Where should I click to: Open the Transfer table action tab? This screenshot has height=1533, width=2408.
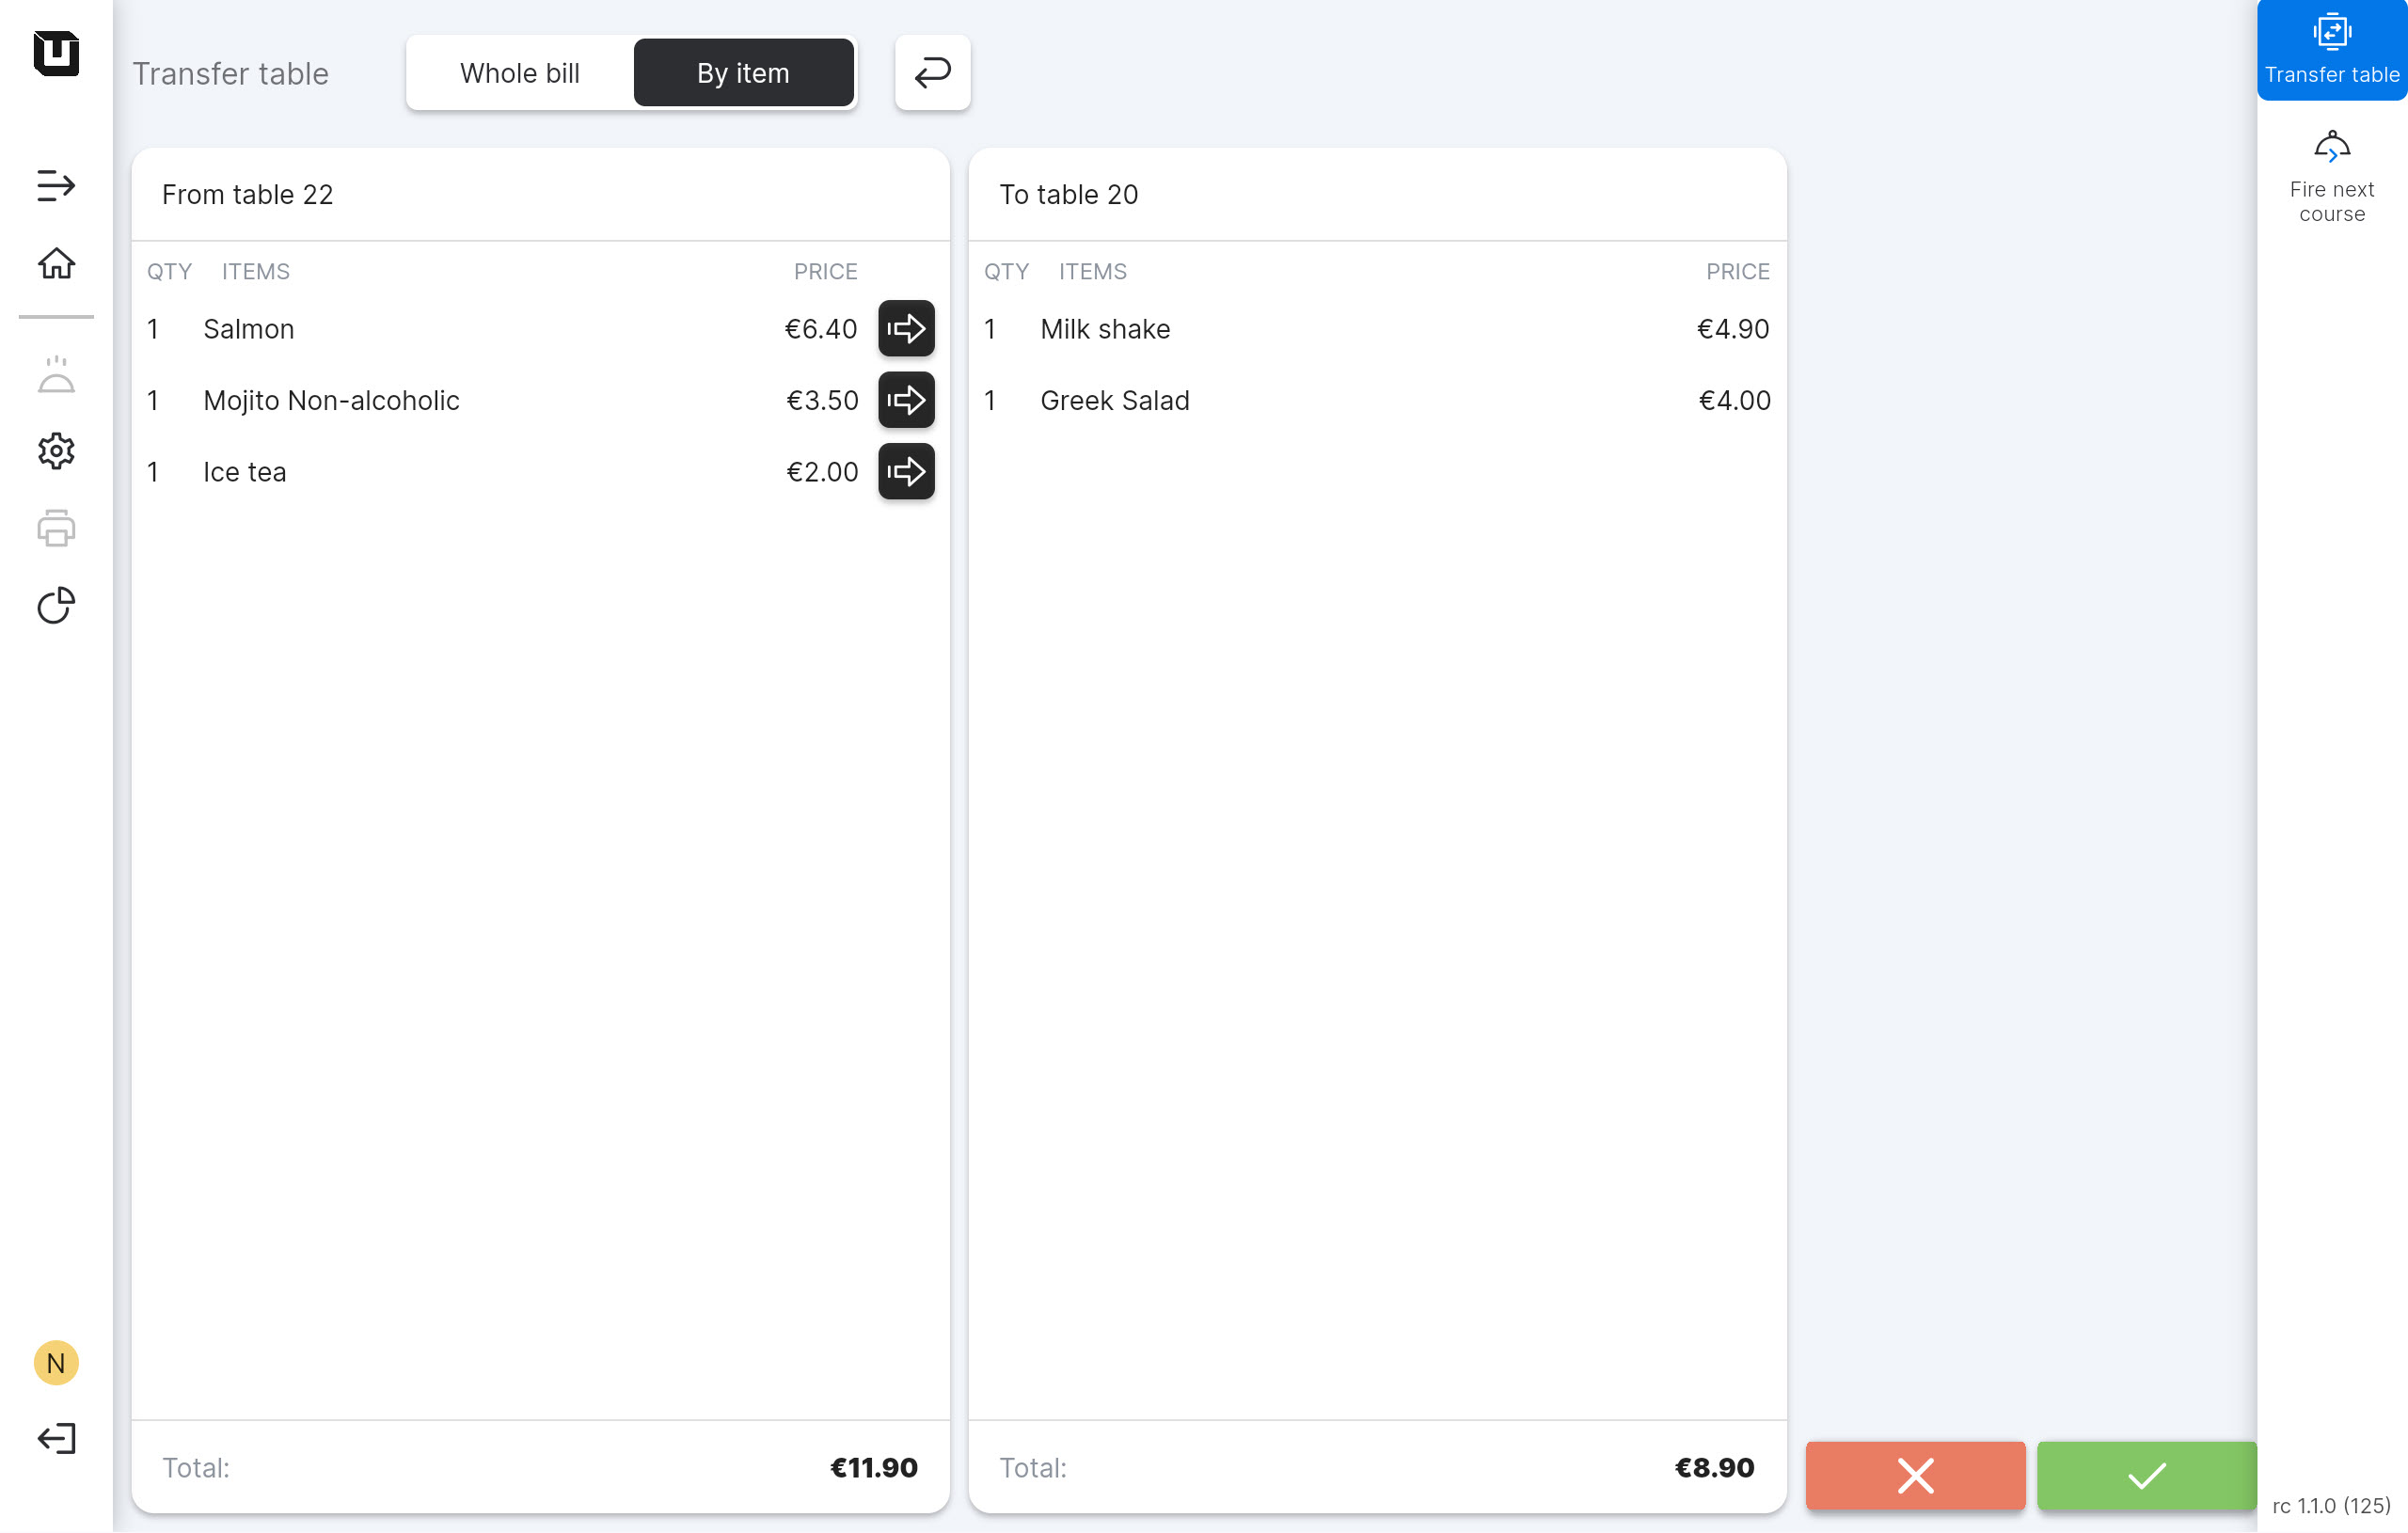(x=2331, y=50)
